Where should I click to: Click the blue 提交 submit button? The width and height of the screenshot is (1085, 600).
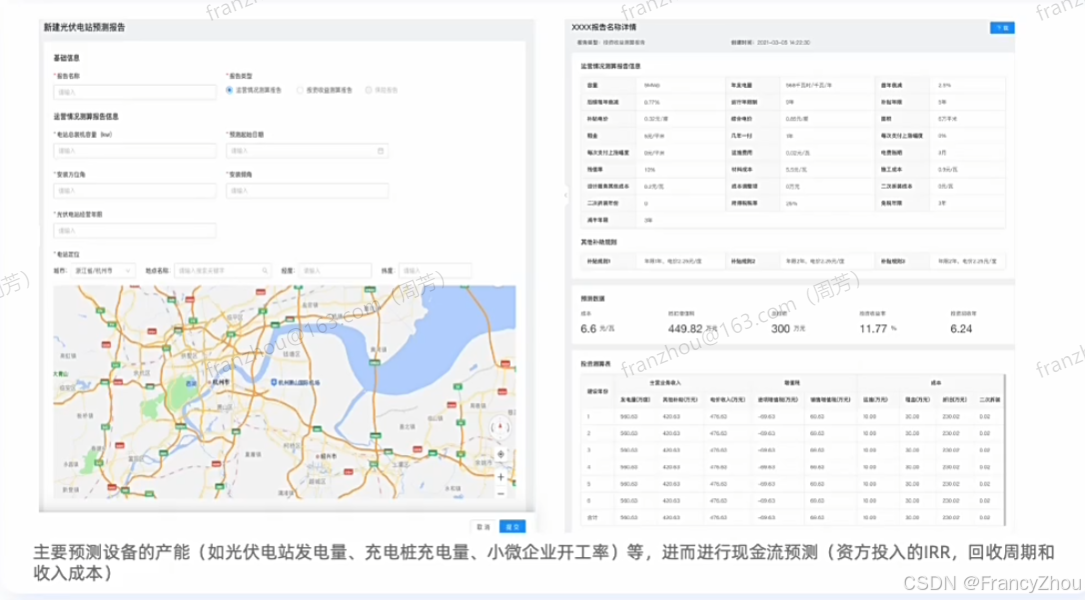[512, 527]
